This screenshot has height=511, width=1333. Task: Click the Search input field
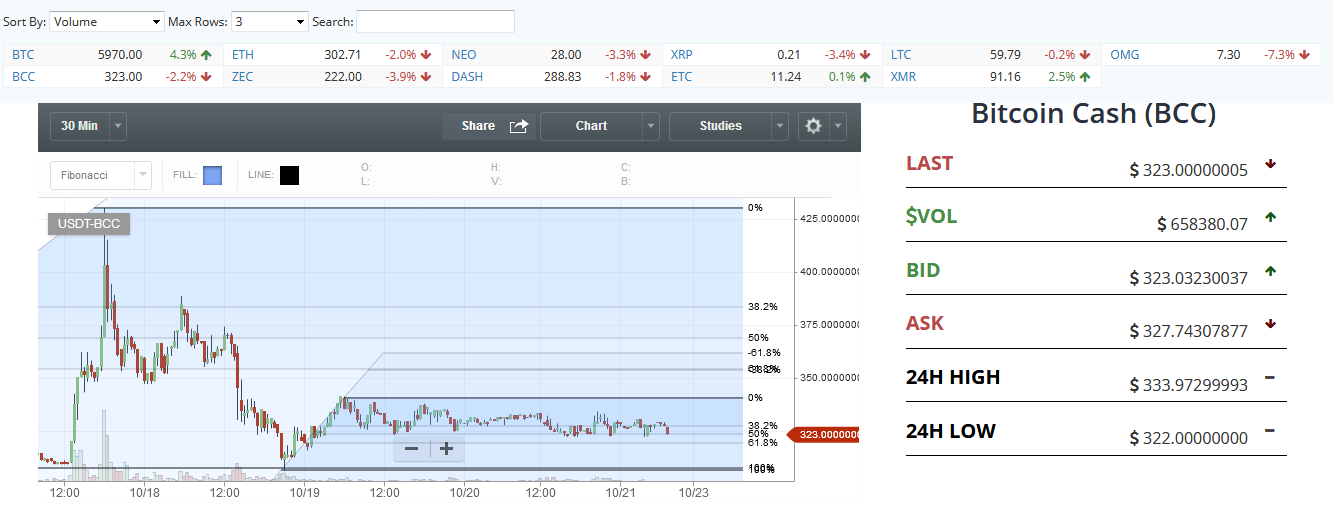pyautogui.click(x=435, y=21)
